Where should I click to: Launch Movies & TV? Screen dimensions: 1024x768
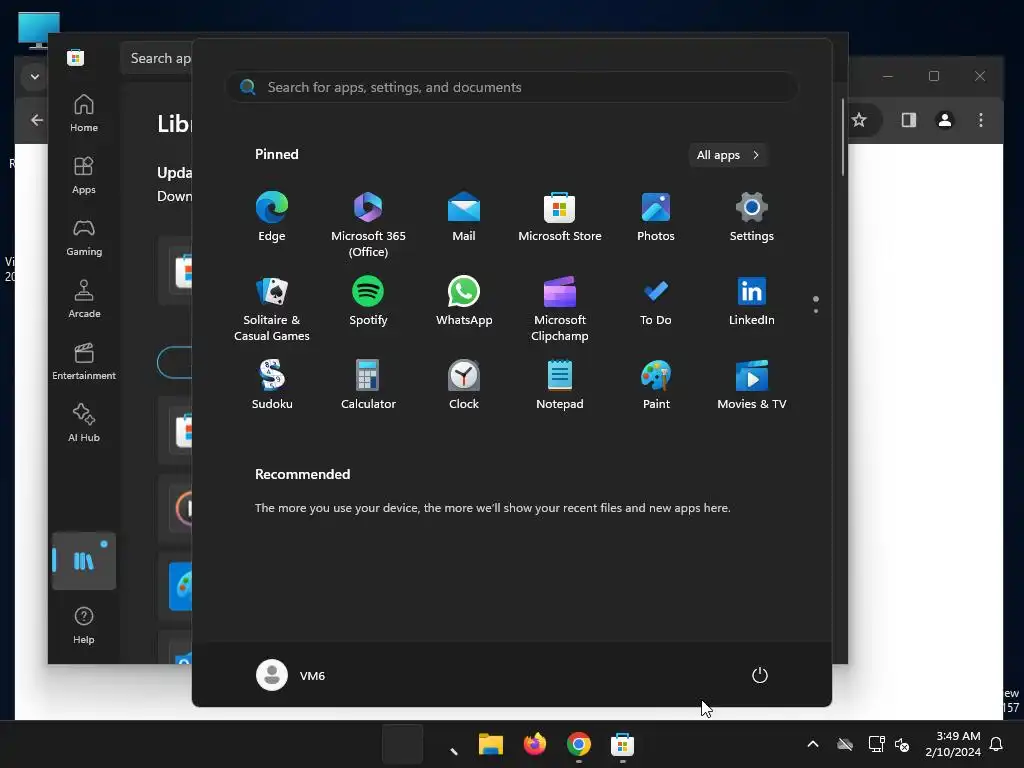pos(752,385)
